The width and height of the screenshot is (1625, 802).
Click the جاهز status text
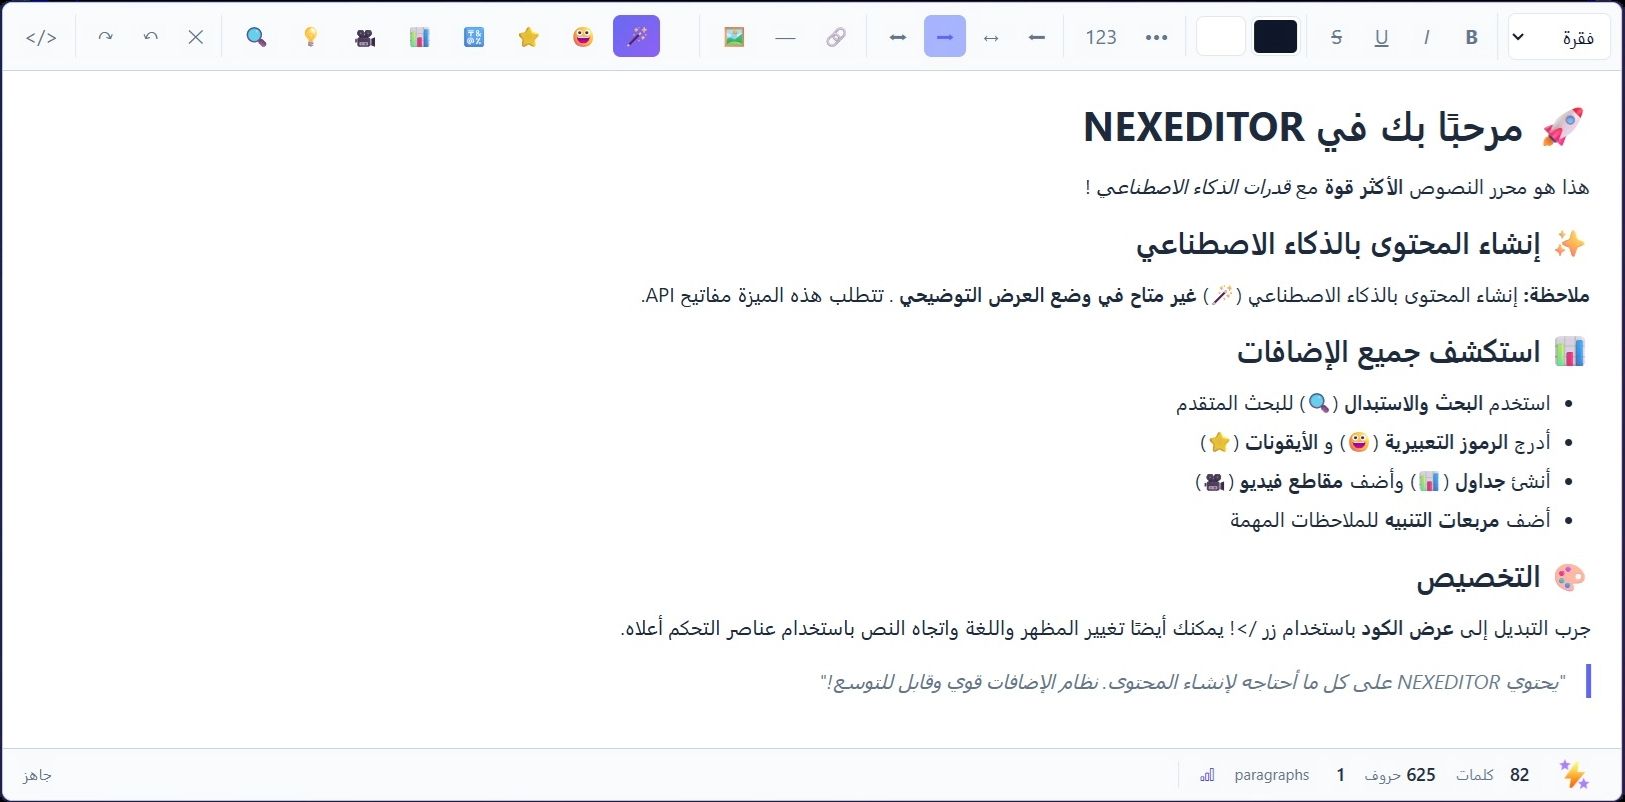click(37, 775)
